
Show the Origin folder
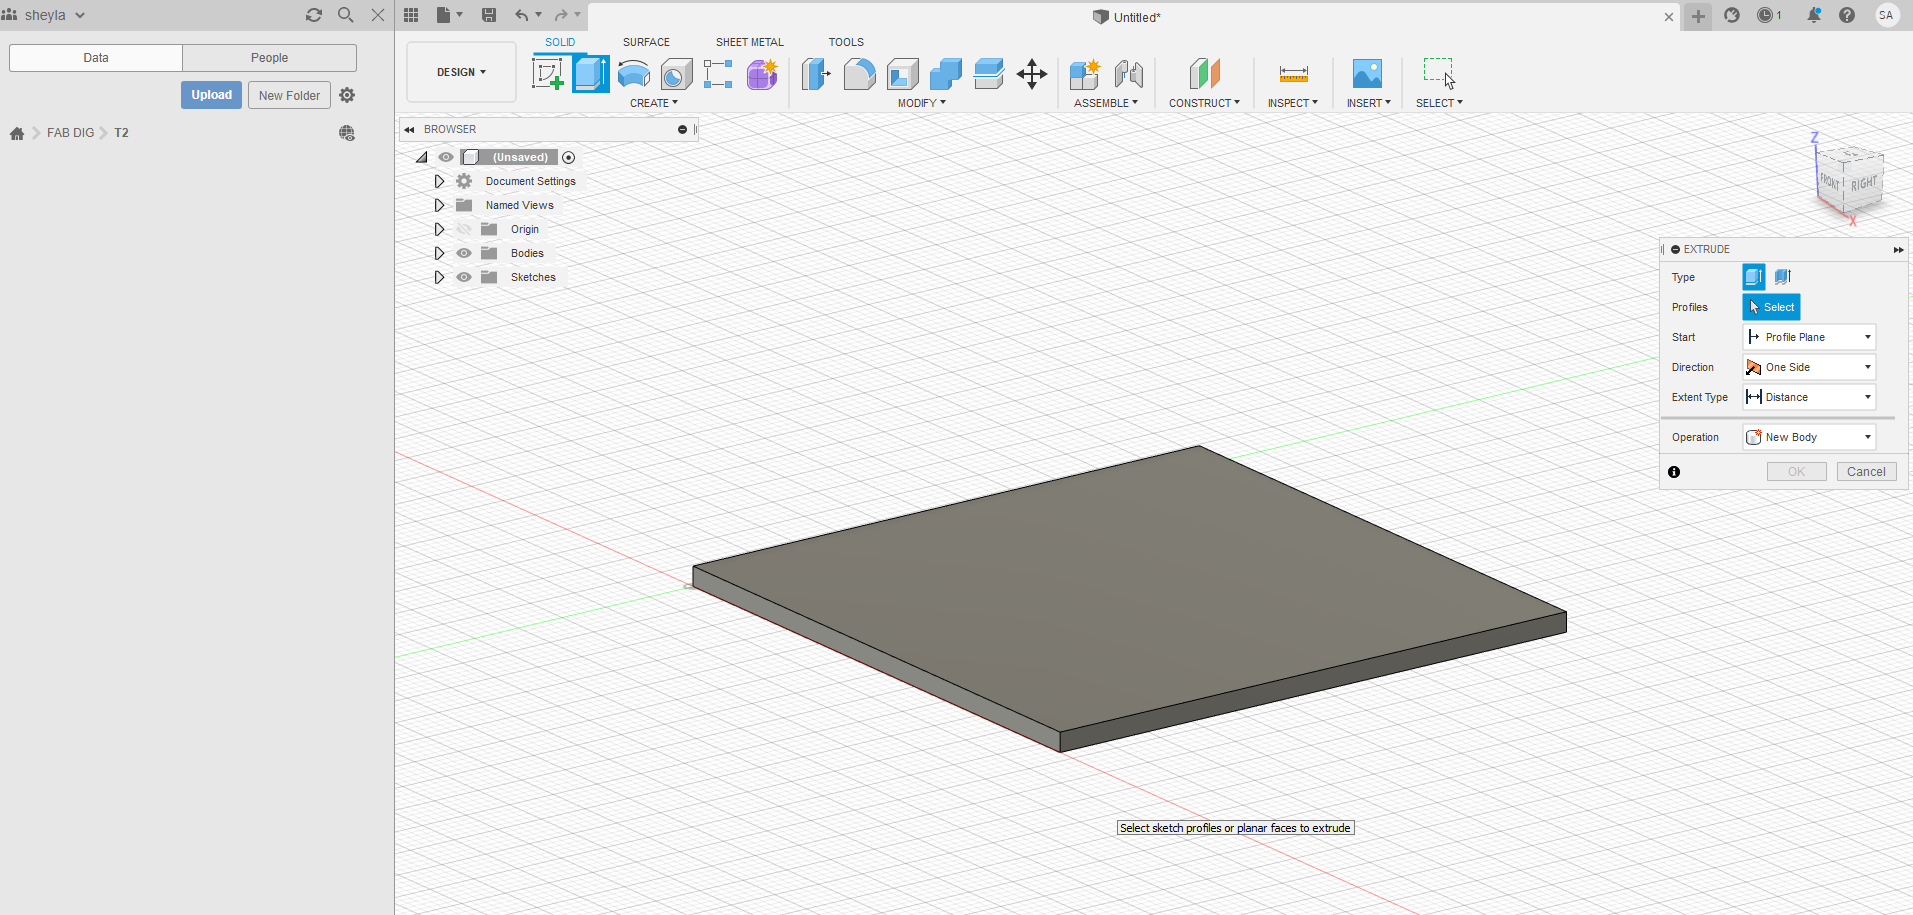464,229
